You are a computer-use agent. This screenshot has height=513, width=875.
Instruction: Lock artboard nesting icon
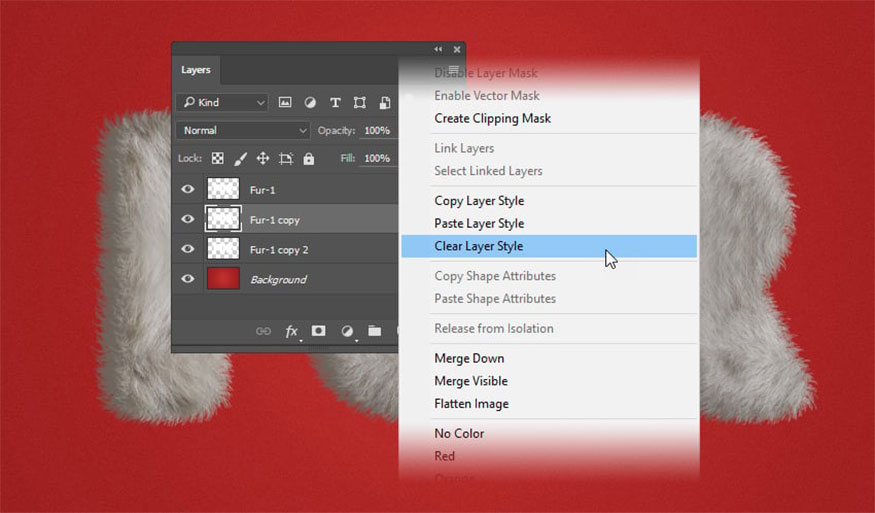point(286,159)
